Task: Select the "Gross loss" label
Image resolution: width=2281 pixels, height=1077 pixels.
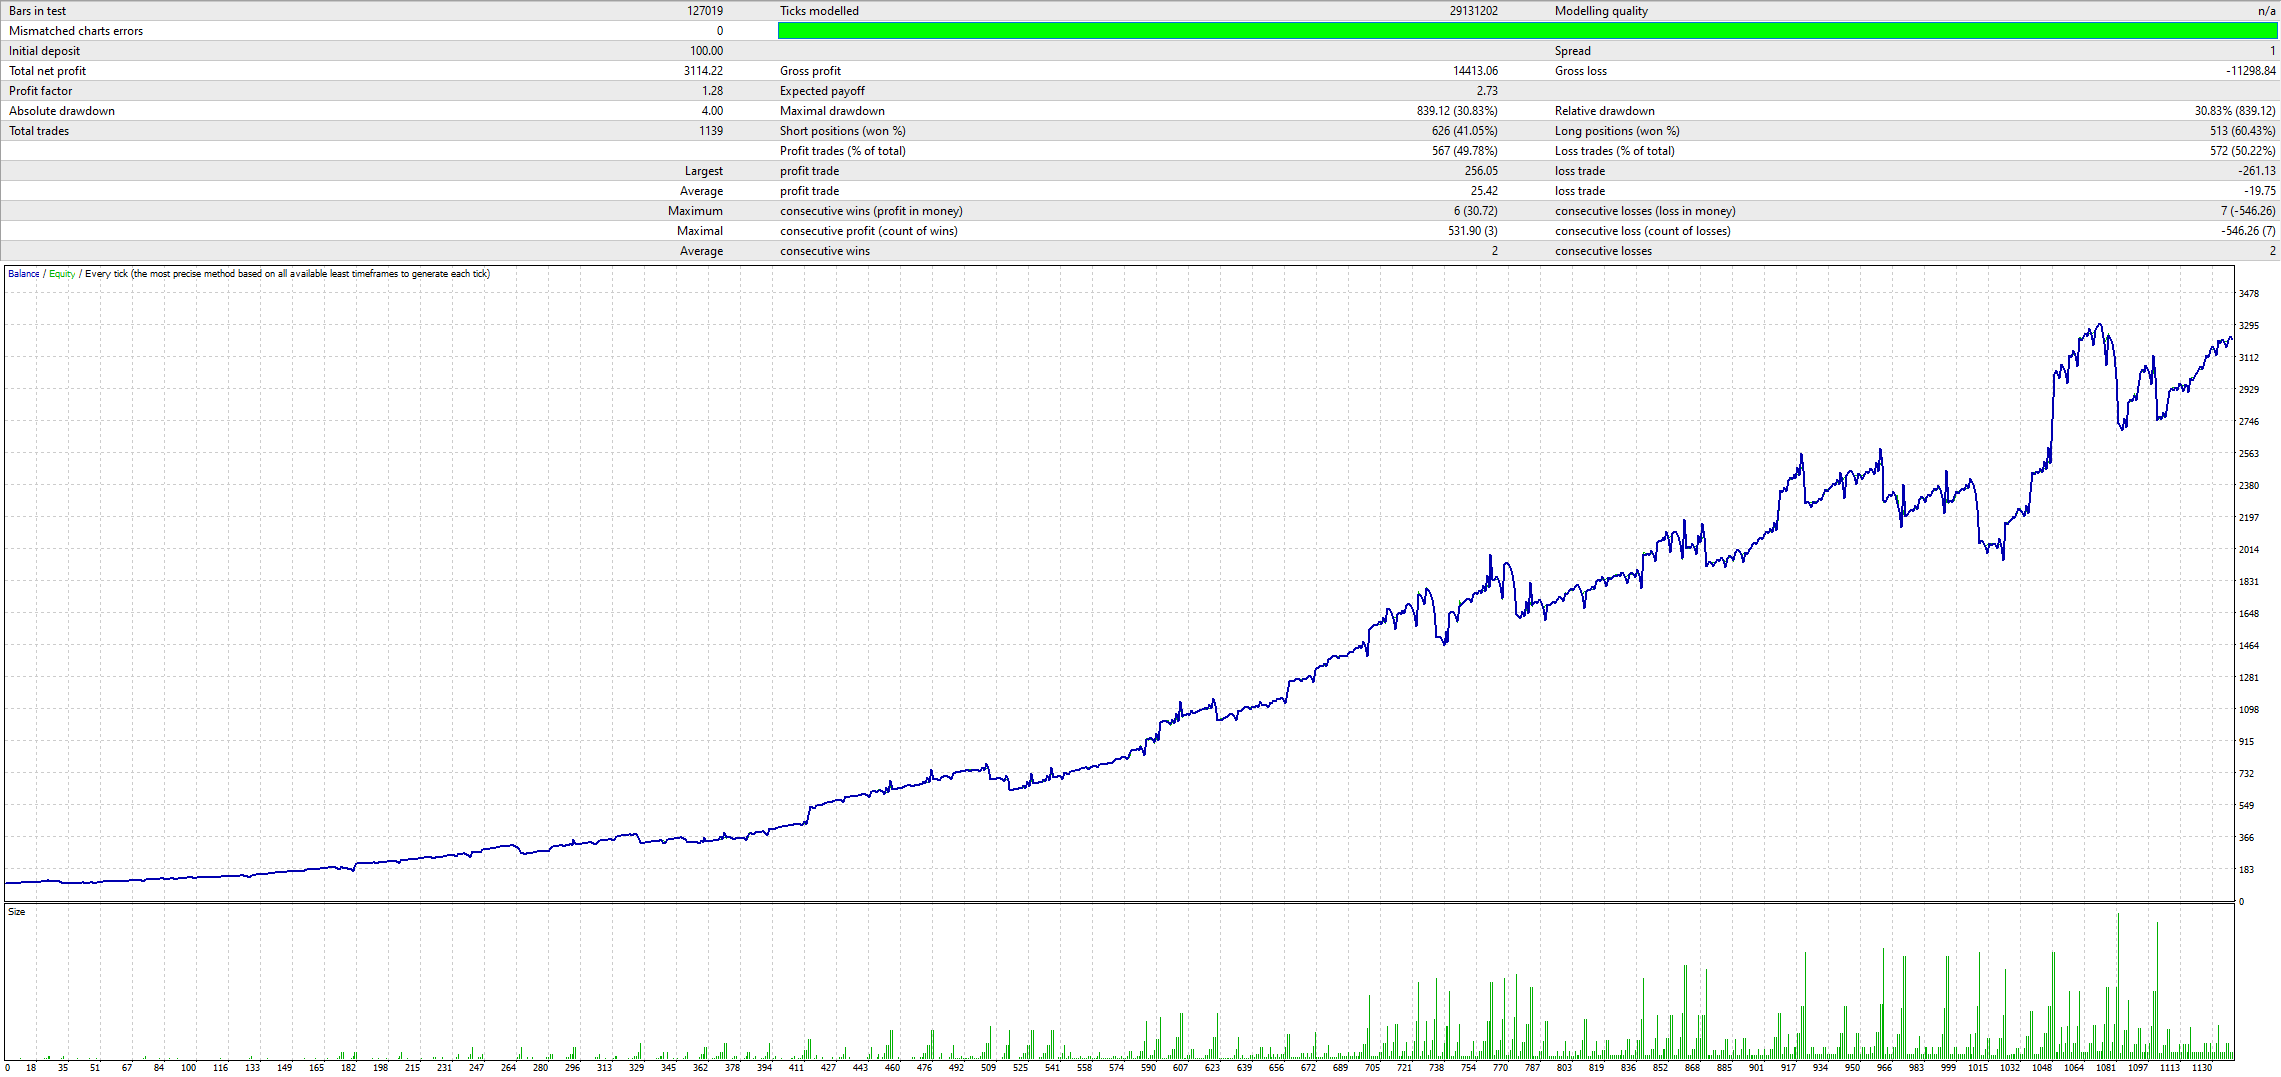Action: pyautogui.click(x=1581, y=71)
